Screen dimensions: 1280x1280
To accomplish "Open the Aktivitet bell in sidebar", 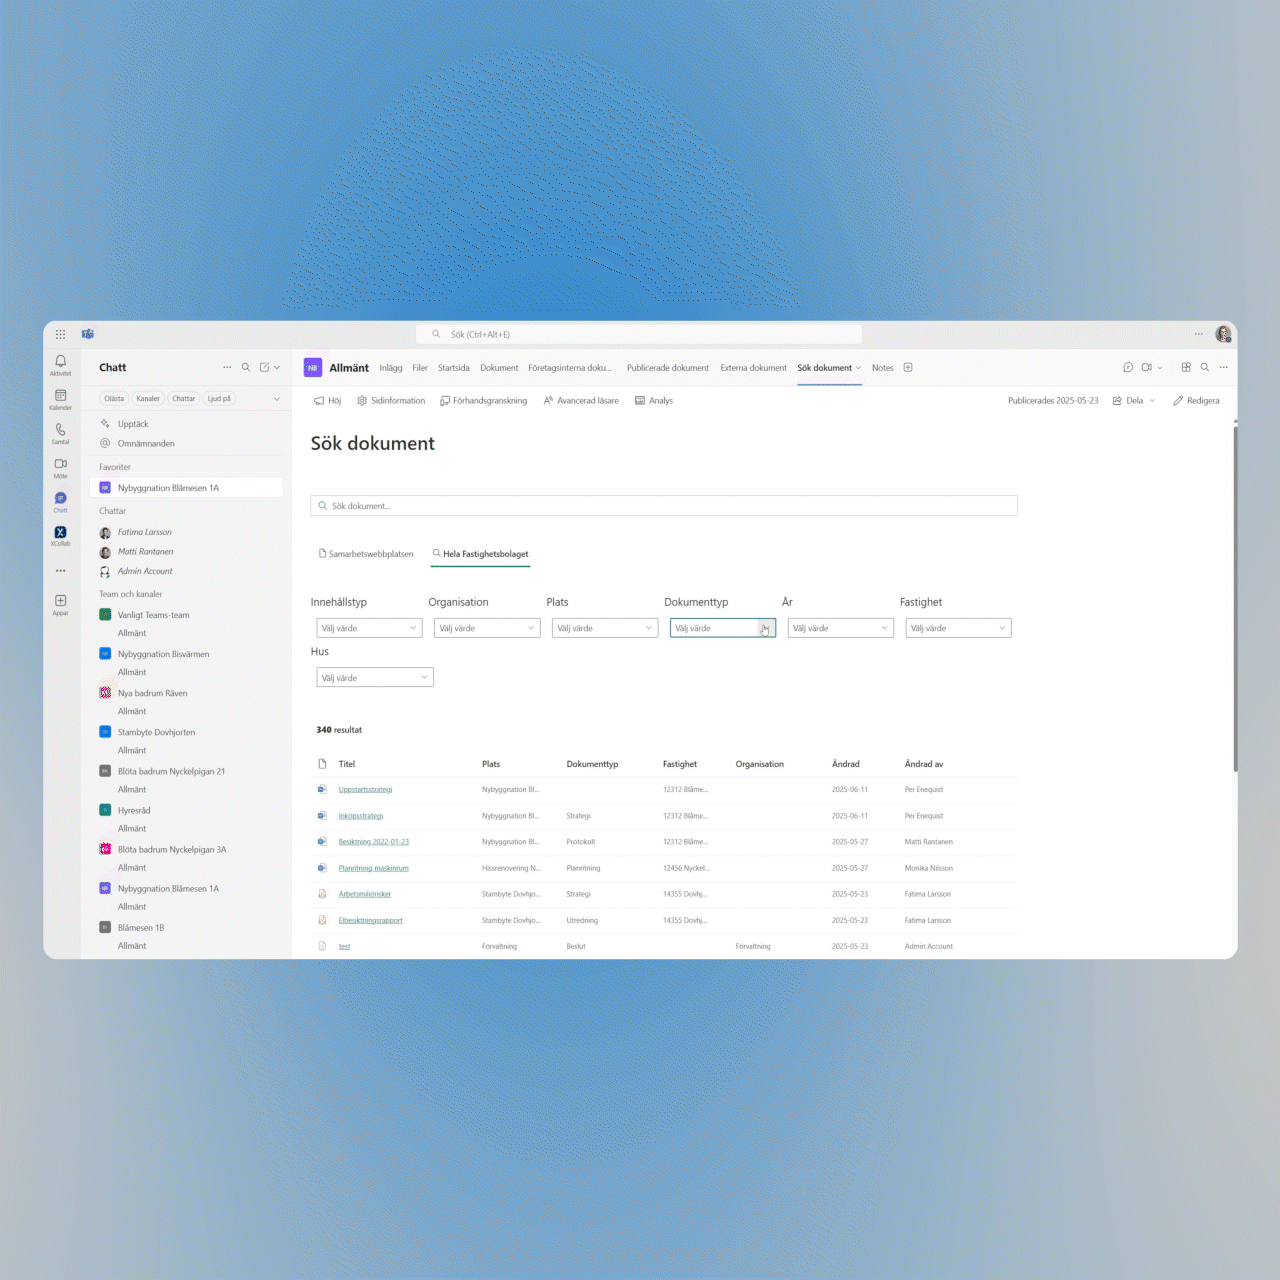I will 60,362.
